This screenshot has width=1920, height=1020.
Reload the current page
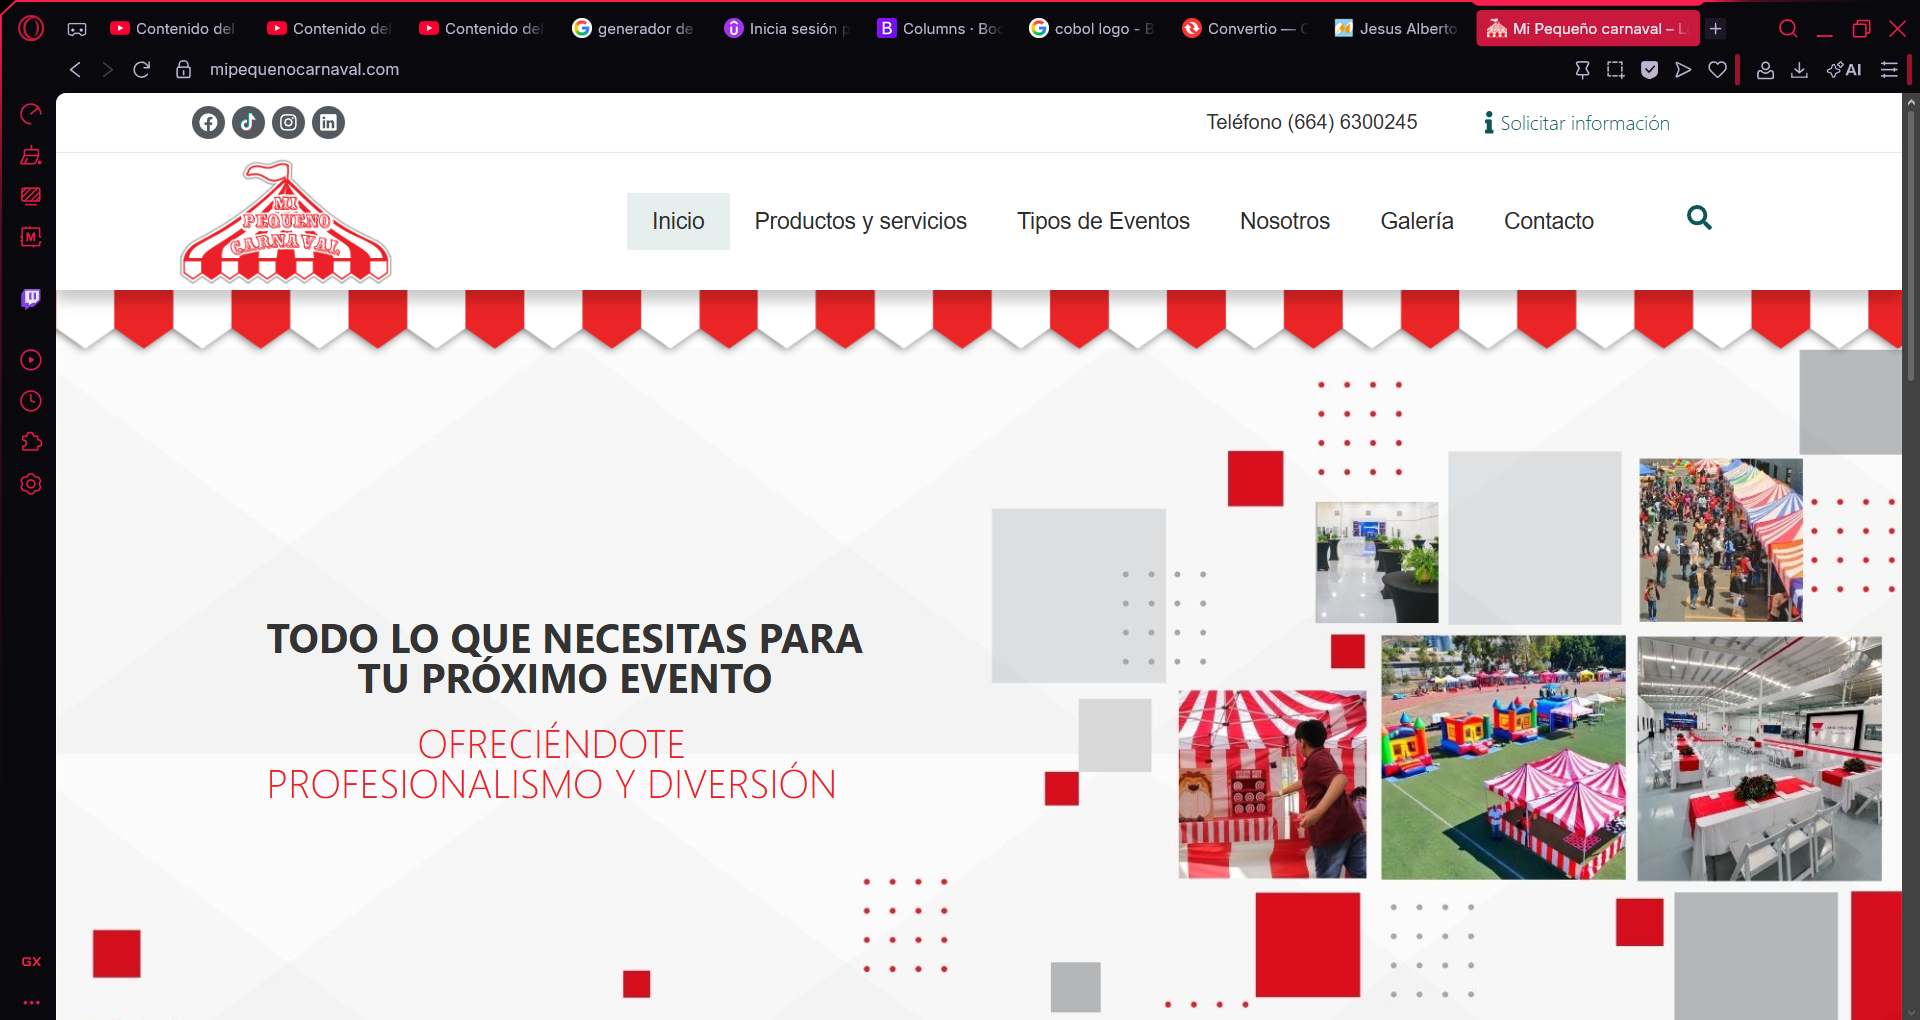(142, 70)
